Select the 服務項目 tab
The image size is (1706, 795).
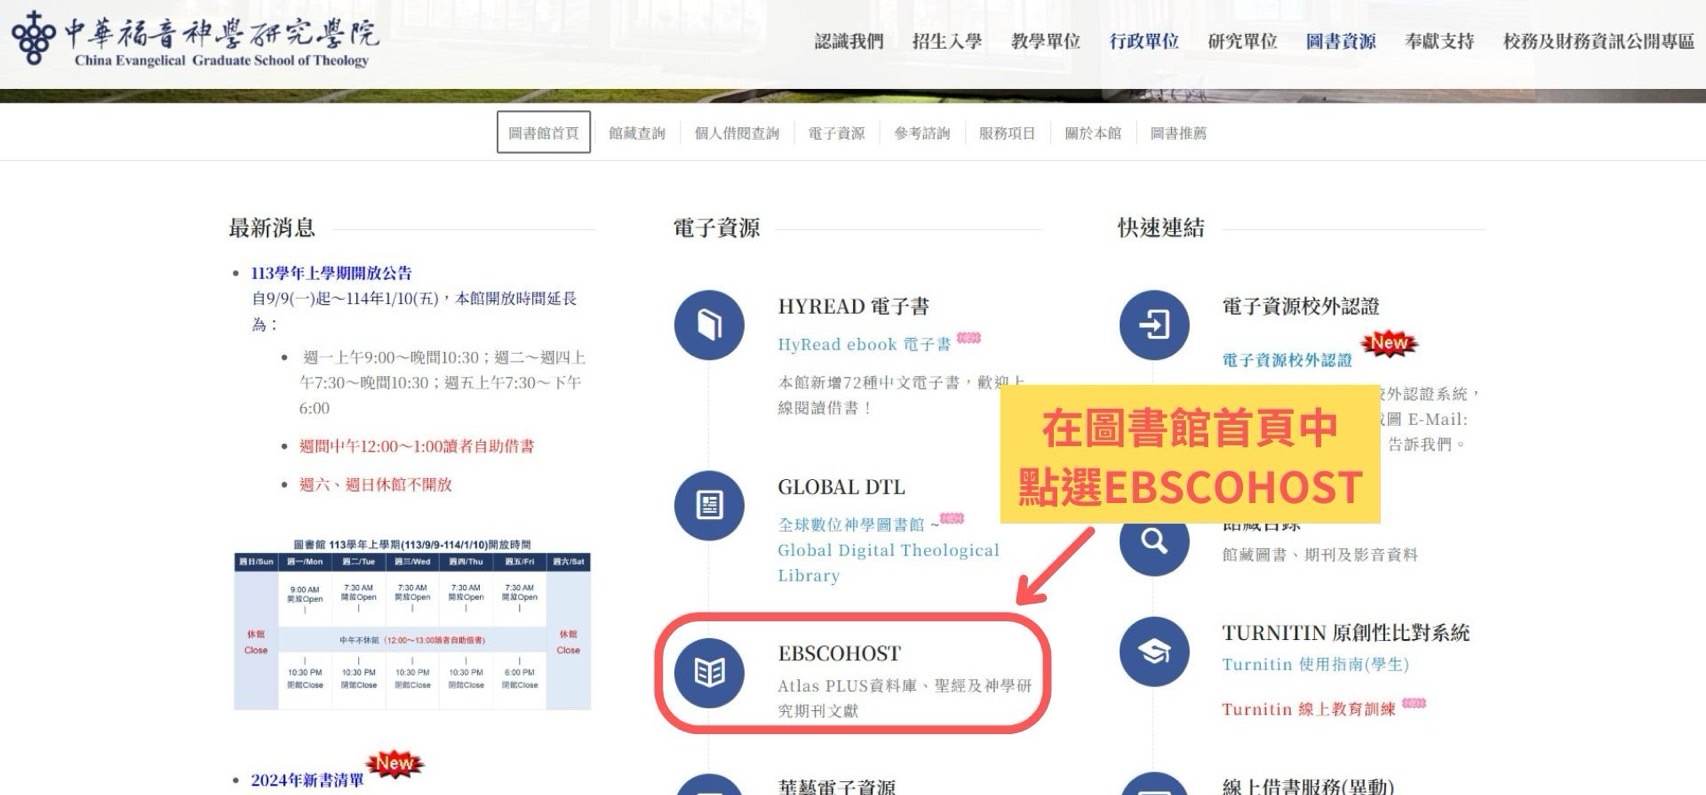[1007, 133]
